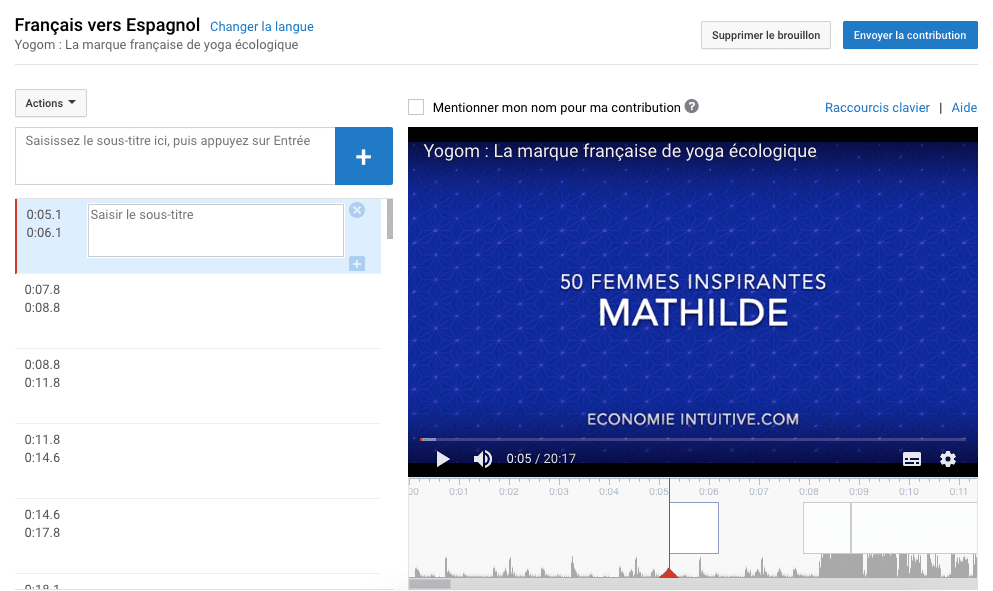993x591 pixels.
Task: Click 'Changer la langue' link
Action: [261, 27]
